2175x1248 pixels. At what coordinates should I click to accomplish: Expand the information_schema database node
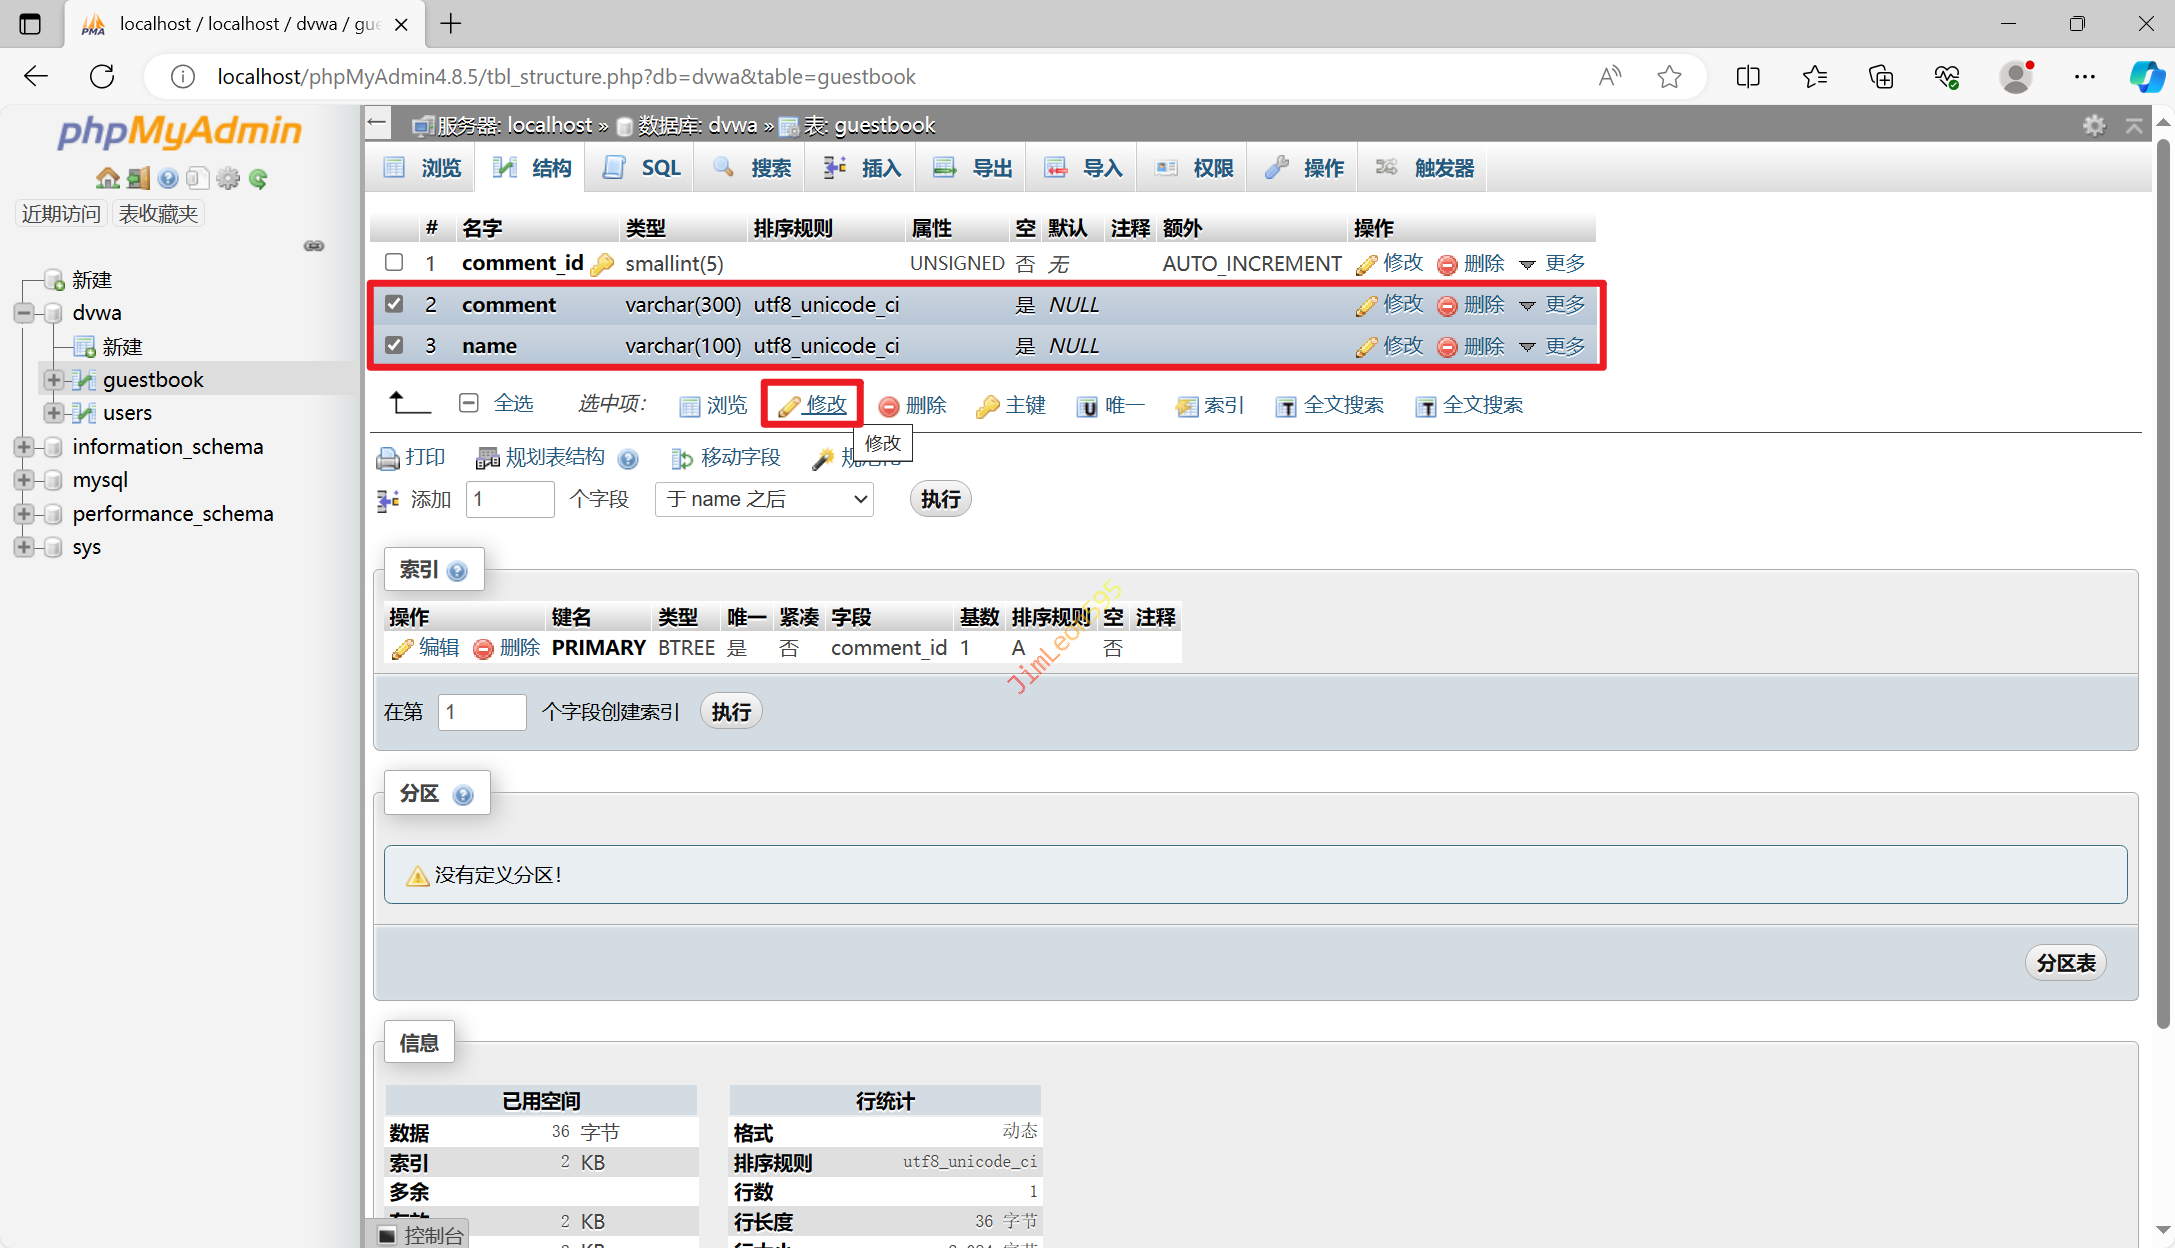pyautogui.click(x=24, y=447)
